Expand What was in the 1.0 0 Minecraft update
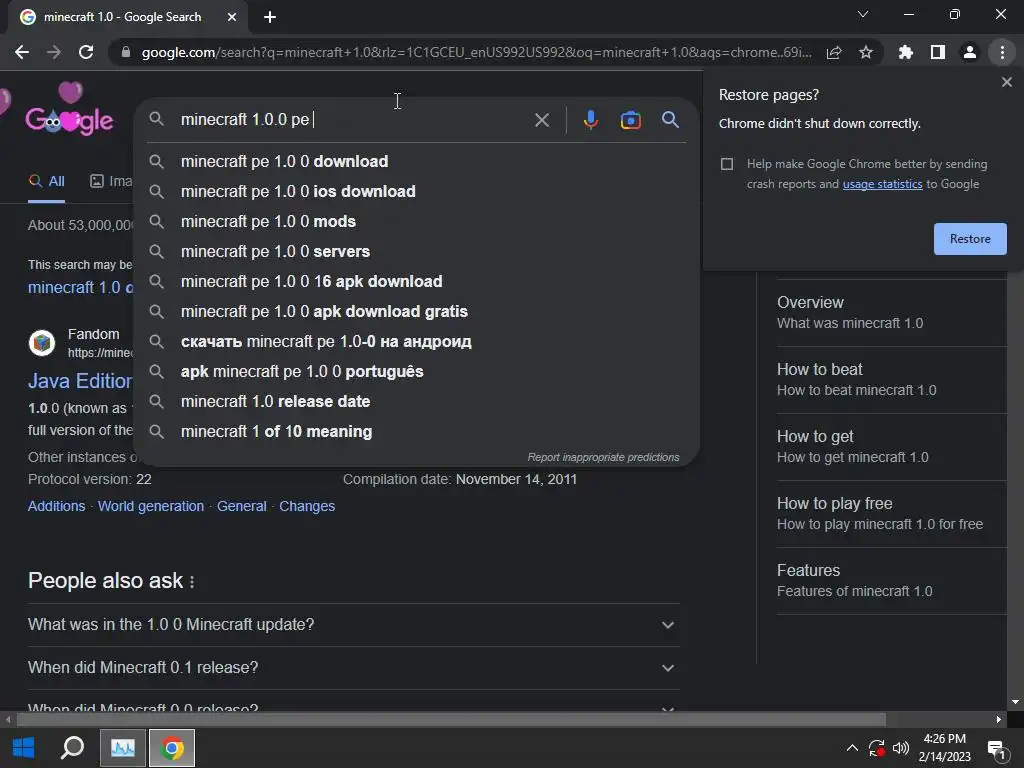The width and height of the screenshot is (1024, 768). (x=353, y=625)
